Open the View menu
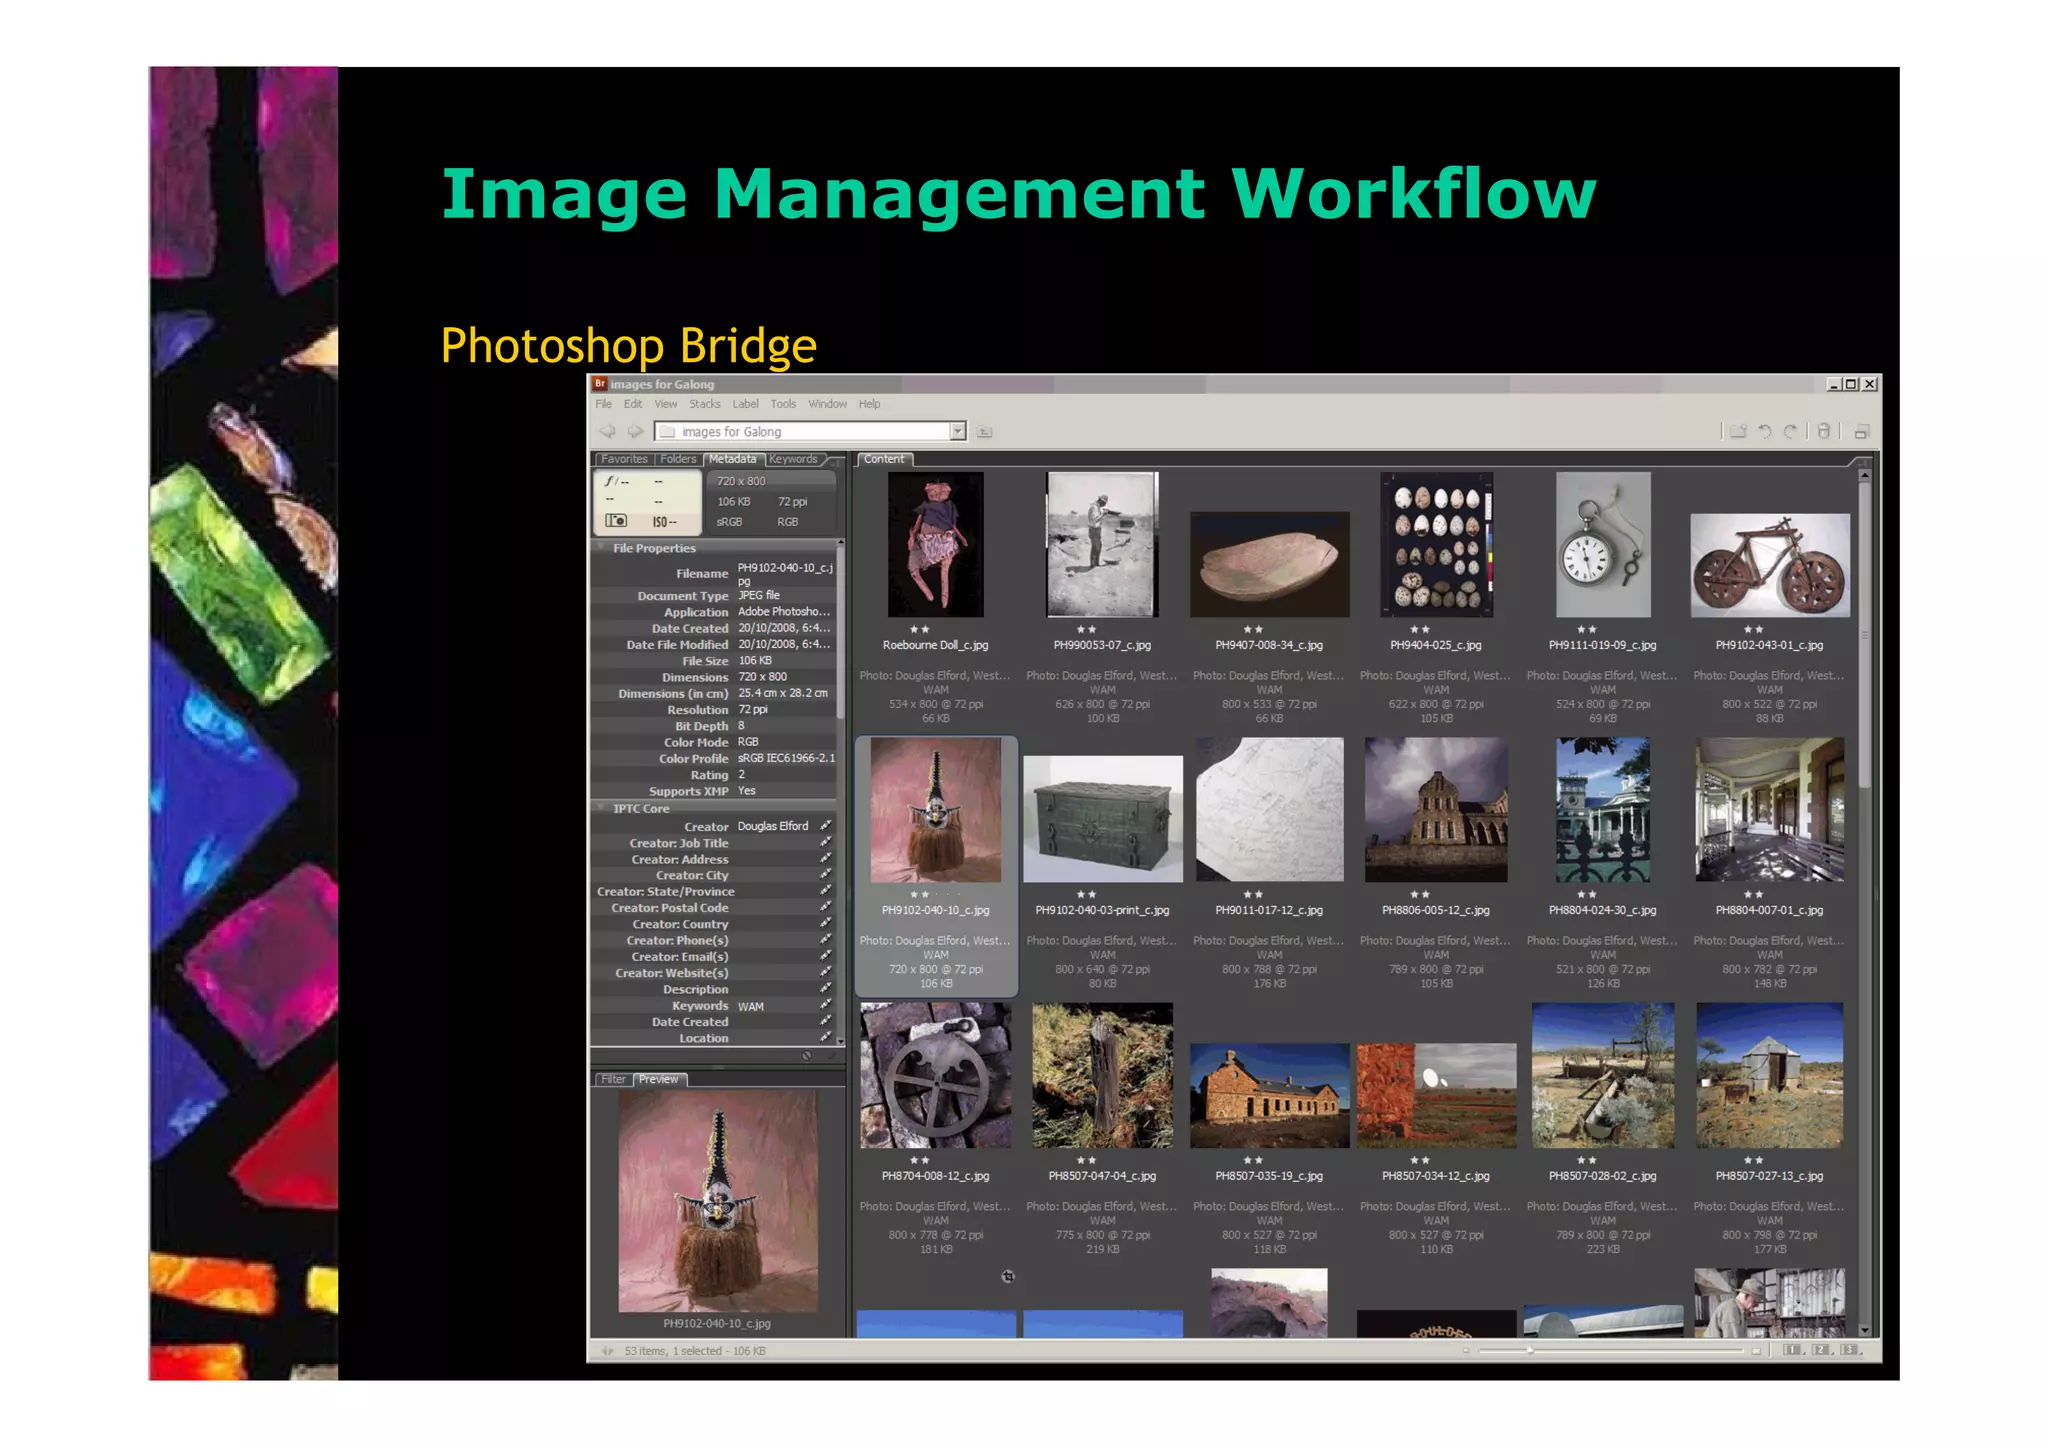Screen dimensions: 2048x1448 (x=666, y=404)
